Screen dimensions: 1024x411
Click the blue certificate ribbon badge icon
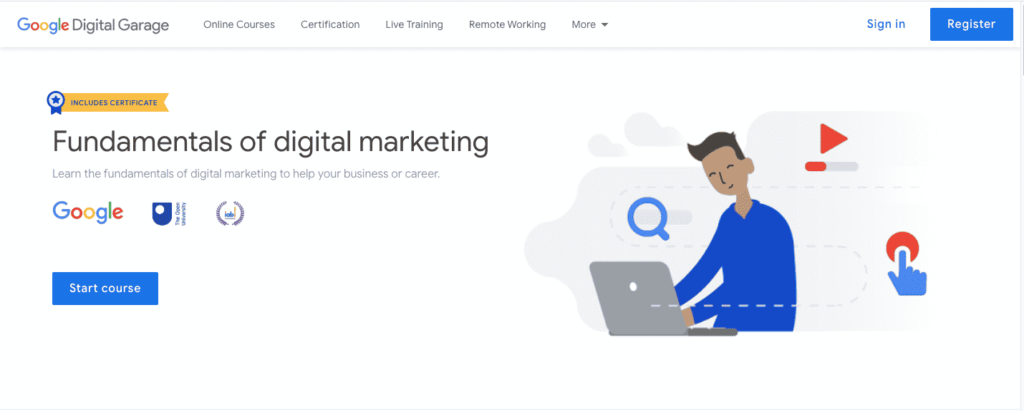(56, 103)
